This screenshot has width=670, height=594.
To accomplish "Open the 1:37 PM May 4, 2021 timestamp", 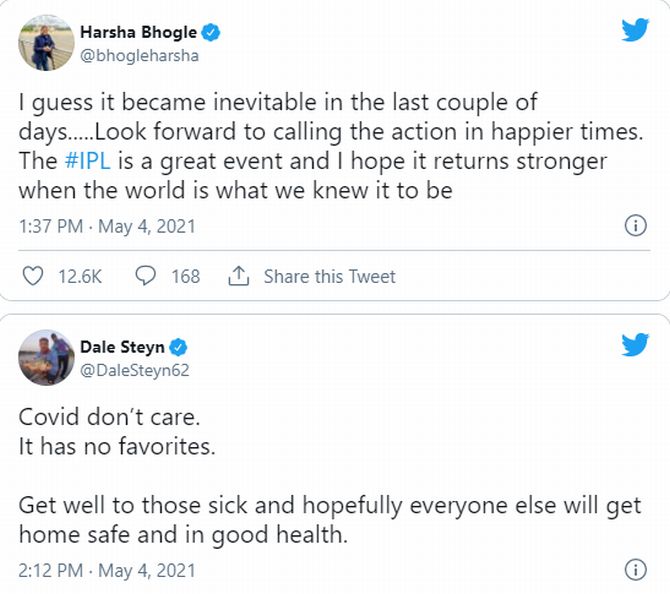I will (x=107, y=227).
